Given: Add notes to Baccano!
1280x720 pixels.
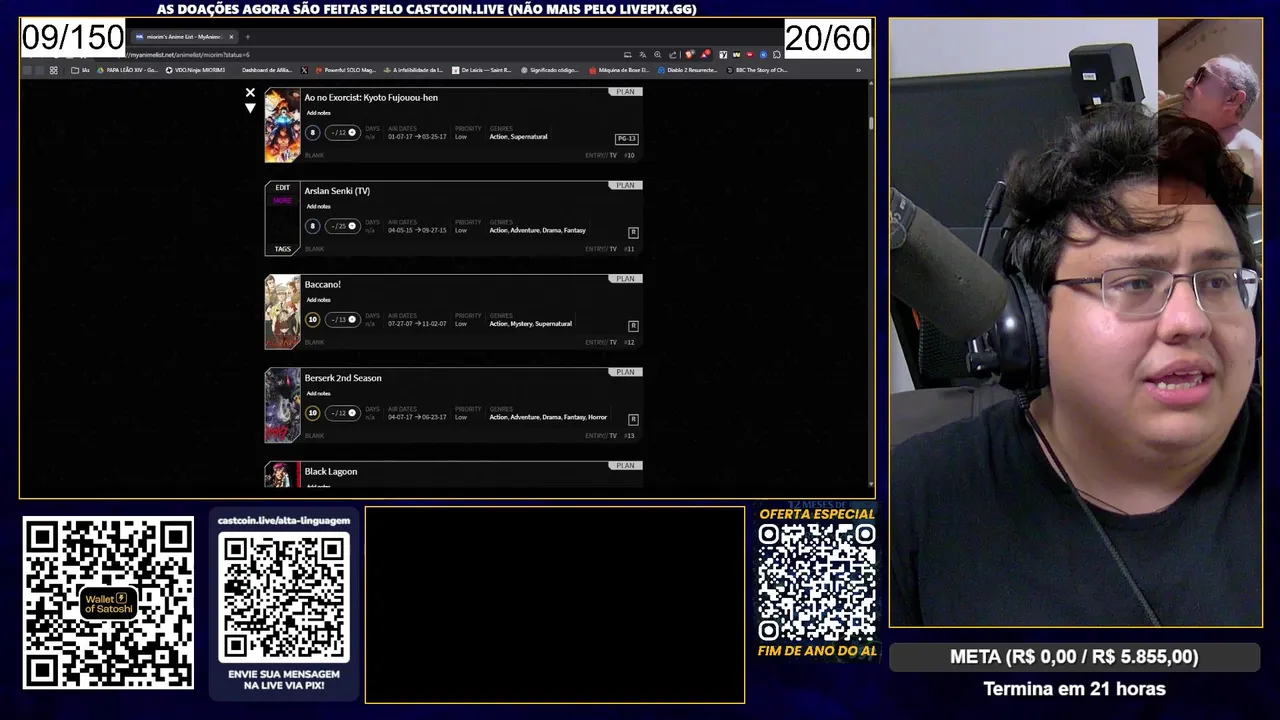Looking at the screenshot, I should (318, 300).
